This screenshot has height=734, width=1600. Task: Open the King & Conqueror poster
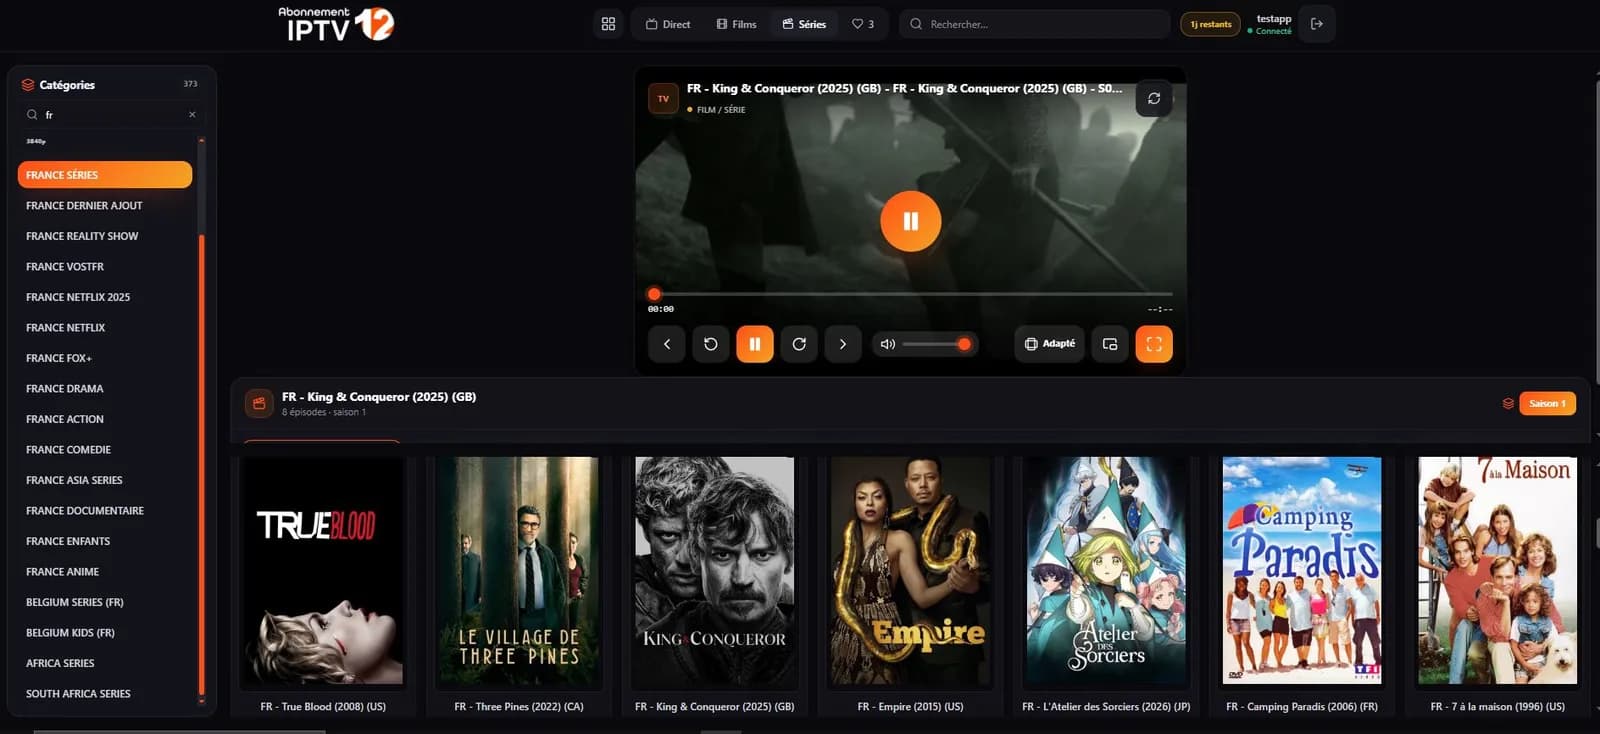pyautogui.click(x=715, y=571)
